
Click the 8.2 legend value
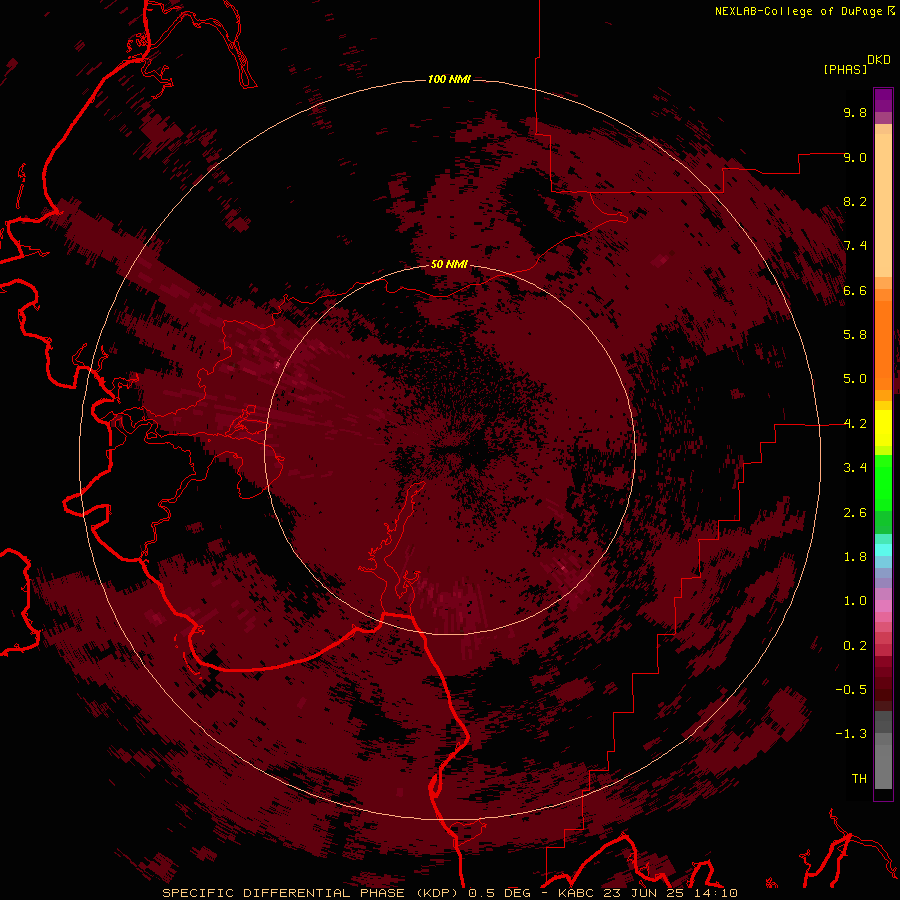pyautogui.click(x=855, y=201)
